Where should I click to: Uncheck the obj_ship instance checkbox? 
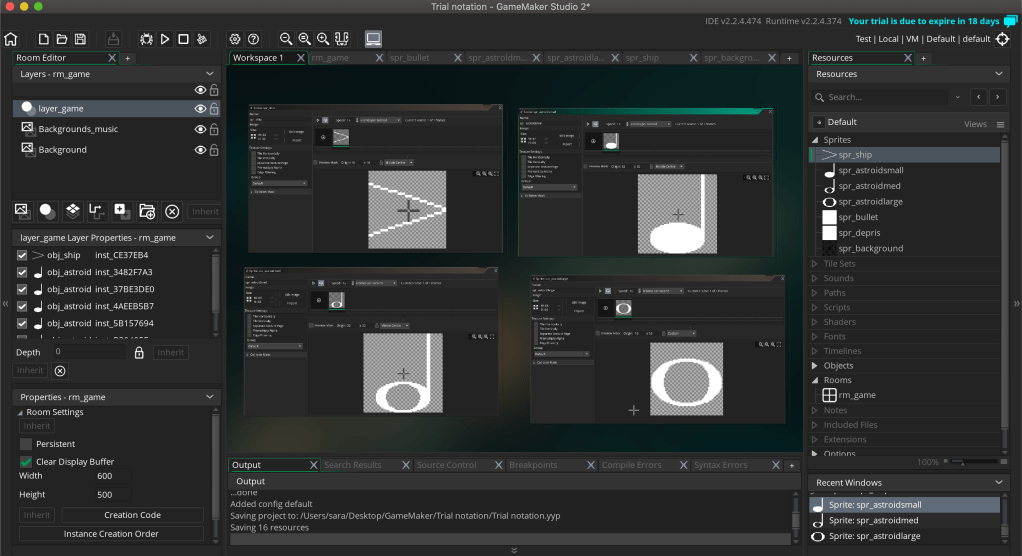coord(22,255)
